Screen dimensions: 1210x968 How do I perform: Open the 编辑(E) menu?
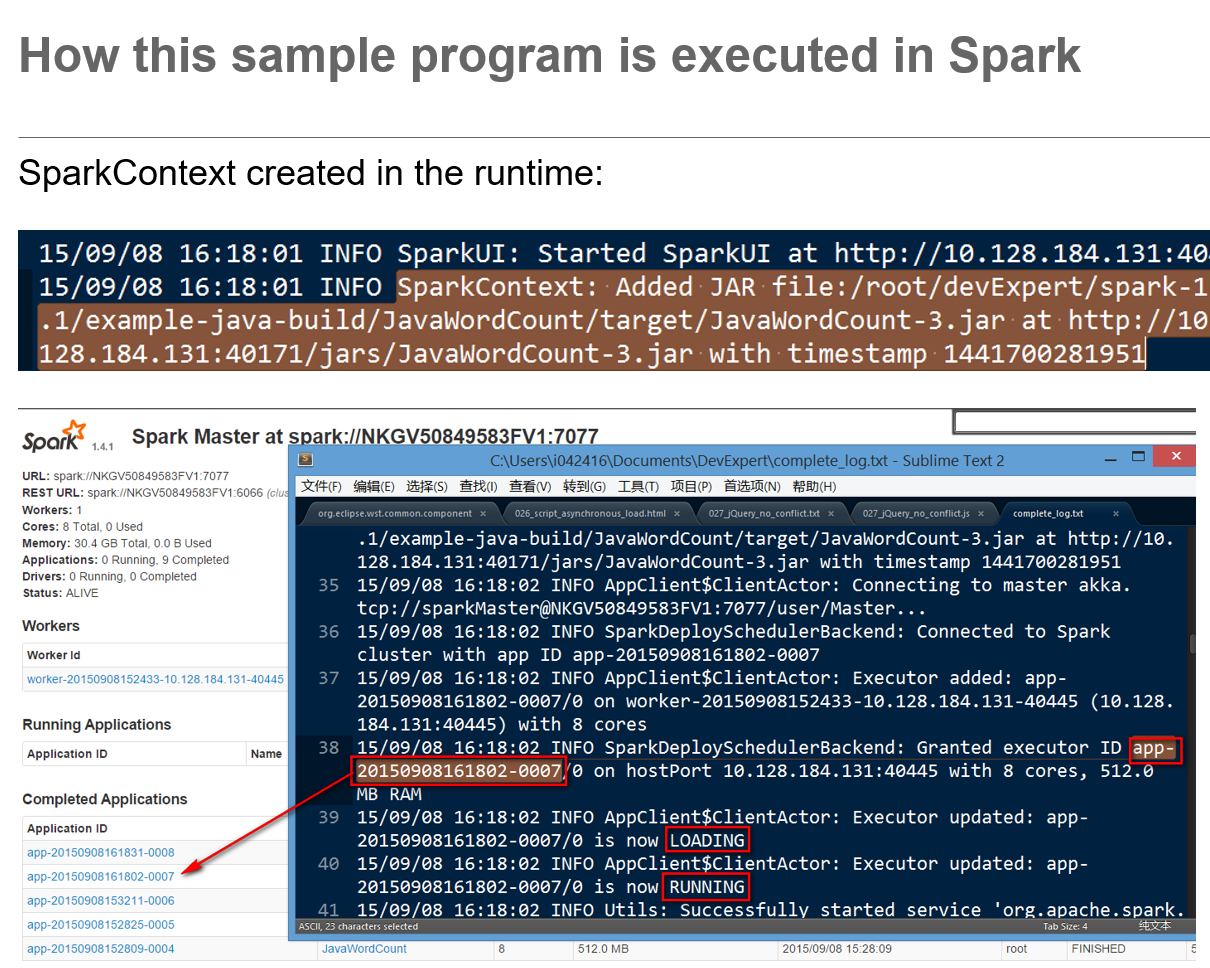pos(374,486)
